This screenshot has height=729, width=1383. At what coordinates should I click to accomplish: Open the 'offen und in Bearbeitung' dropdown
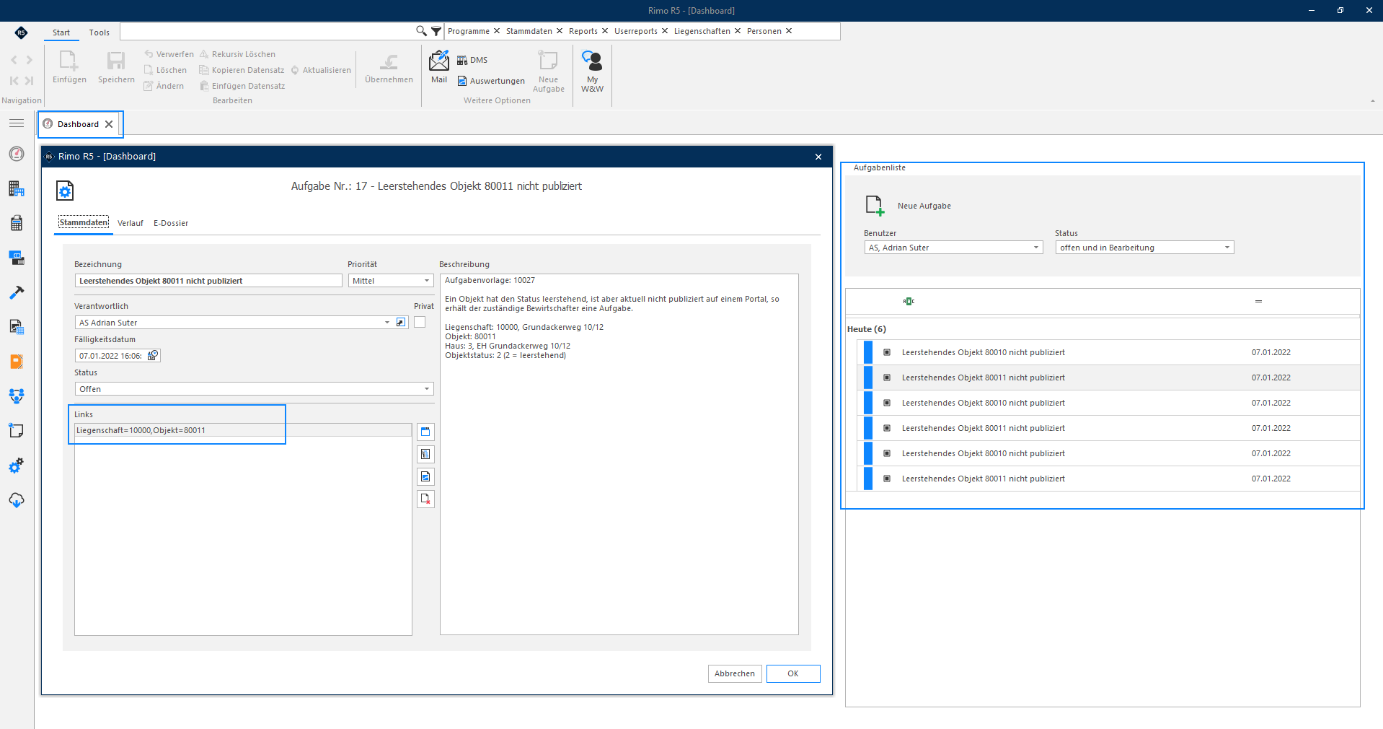pos(1145,247)
